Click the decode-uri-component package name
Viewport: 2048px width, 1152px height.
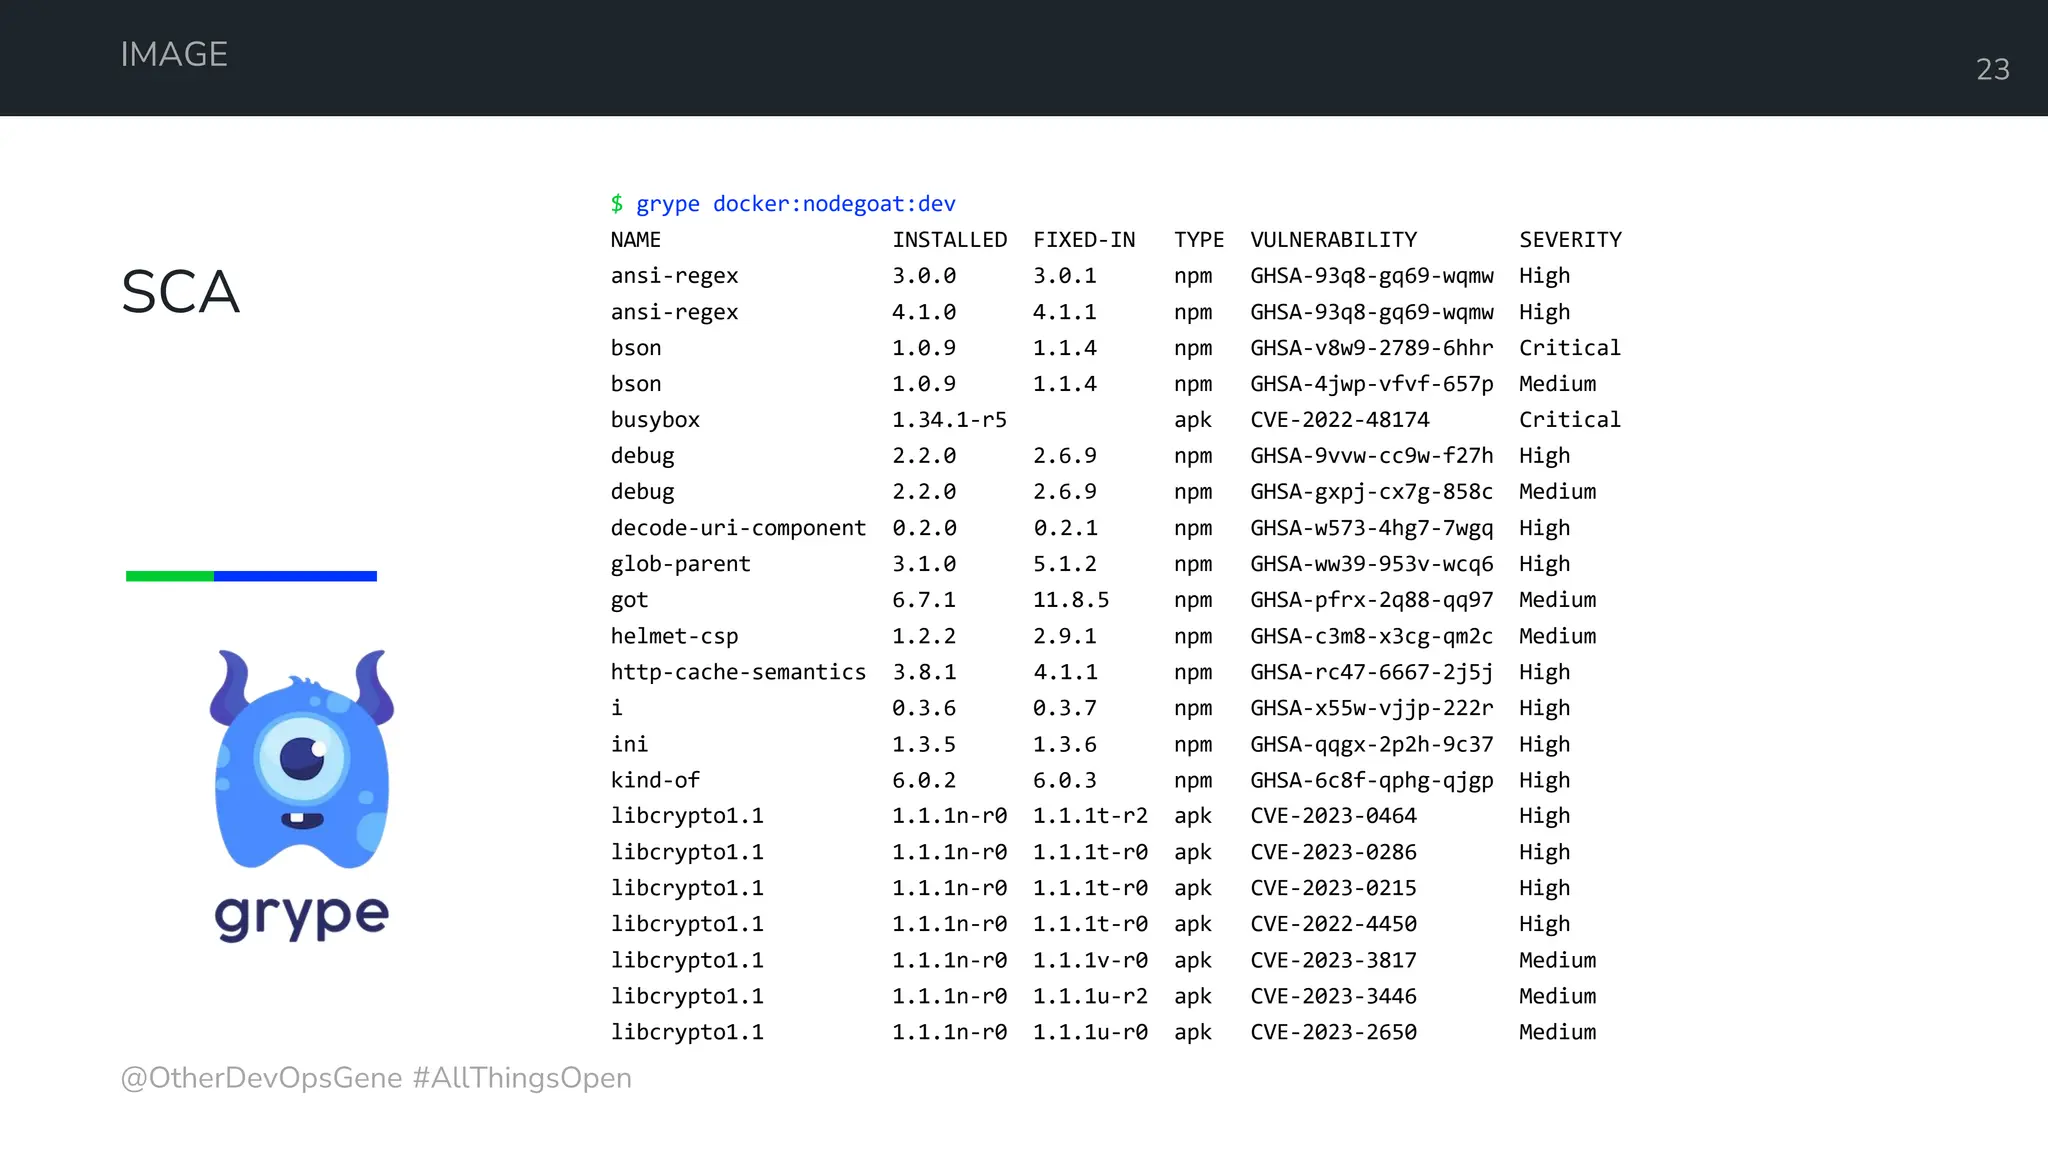[x=738, y=528]
